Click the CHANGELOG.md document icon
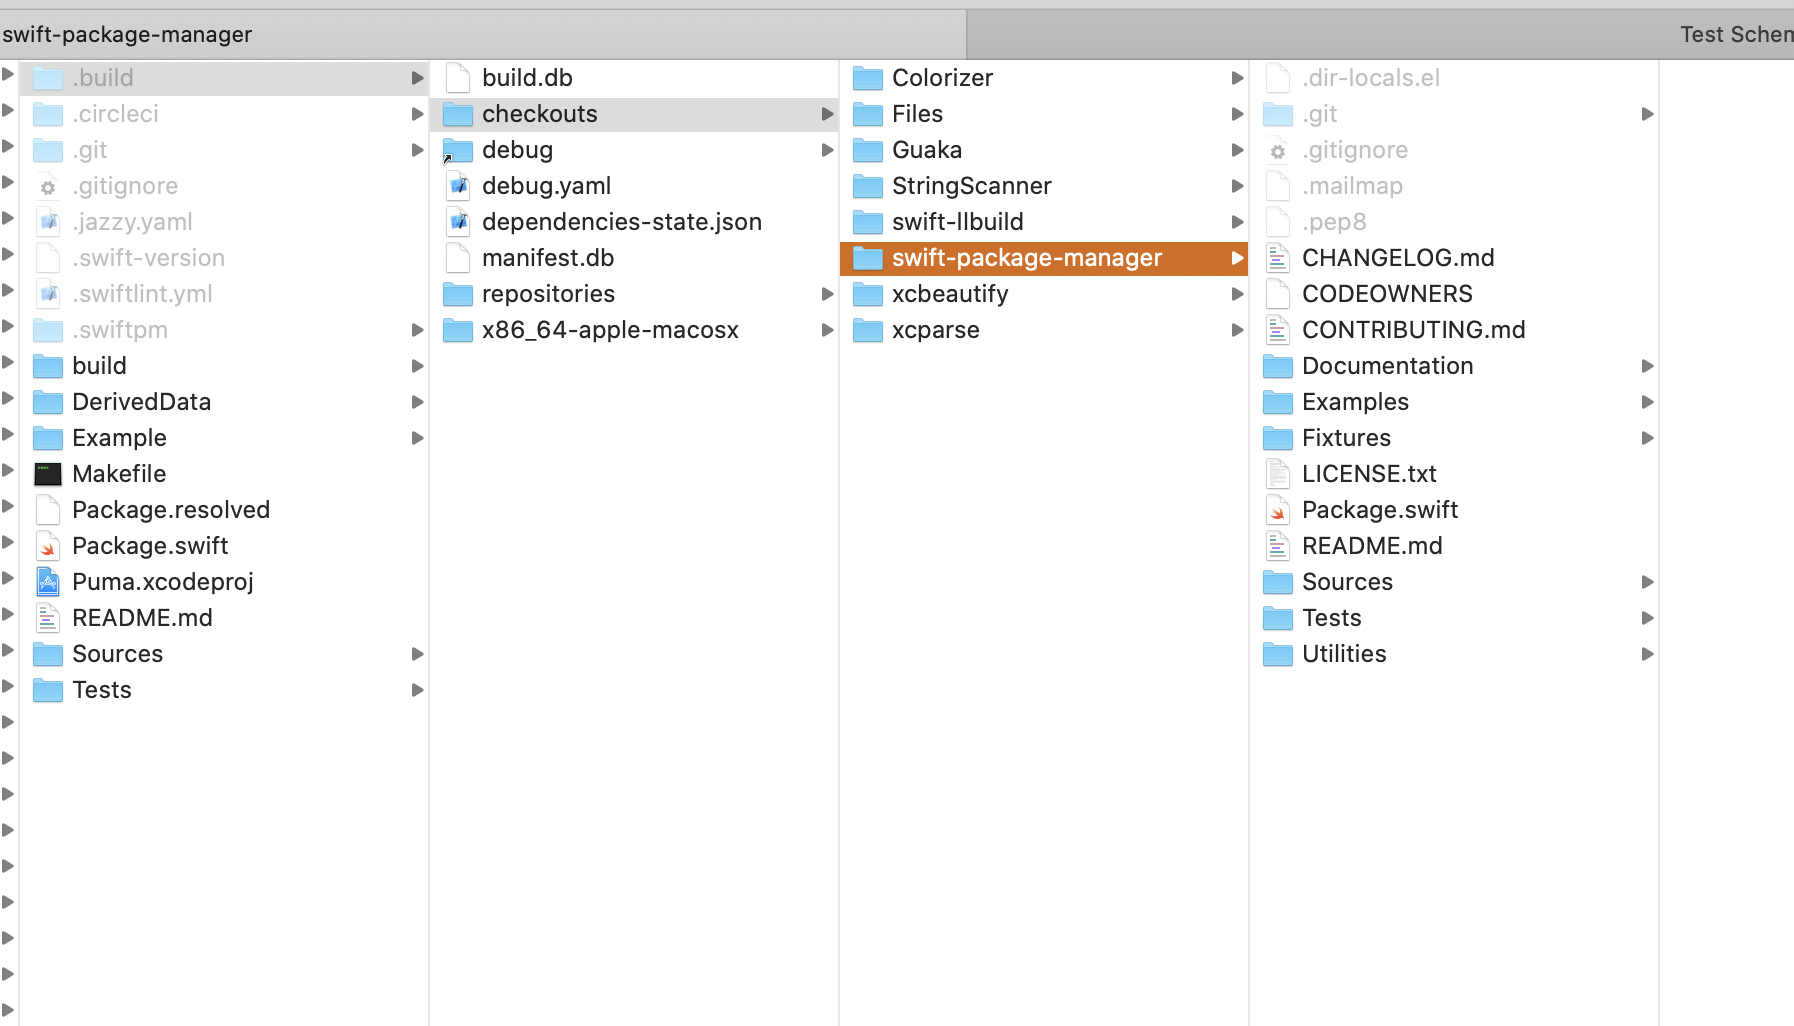Screen dimensions: 1794x1026 pos(1278,258)
